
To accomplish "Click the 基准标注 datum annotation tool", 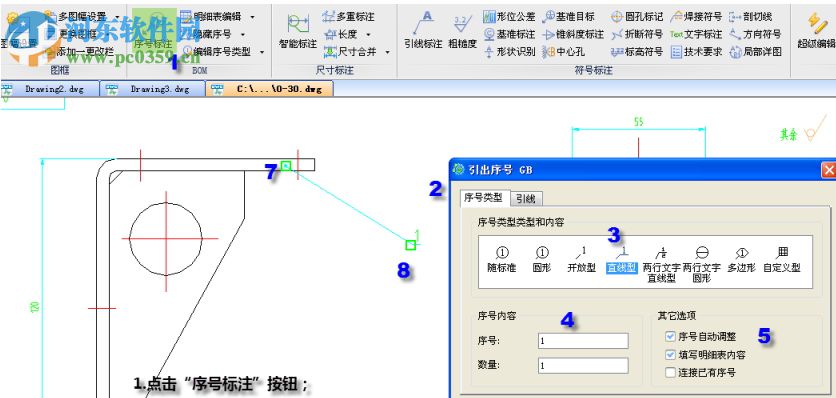I will (509, 34).
